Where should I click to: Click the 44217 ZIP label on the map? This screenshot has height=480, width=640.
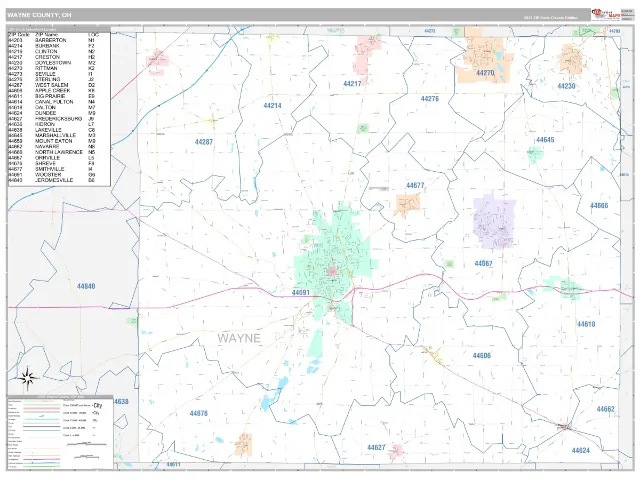point(352,84)
